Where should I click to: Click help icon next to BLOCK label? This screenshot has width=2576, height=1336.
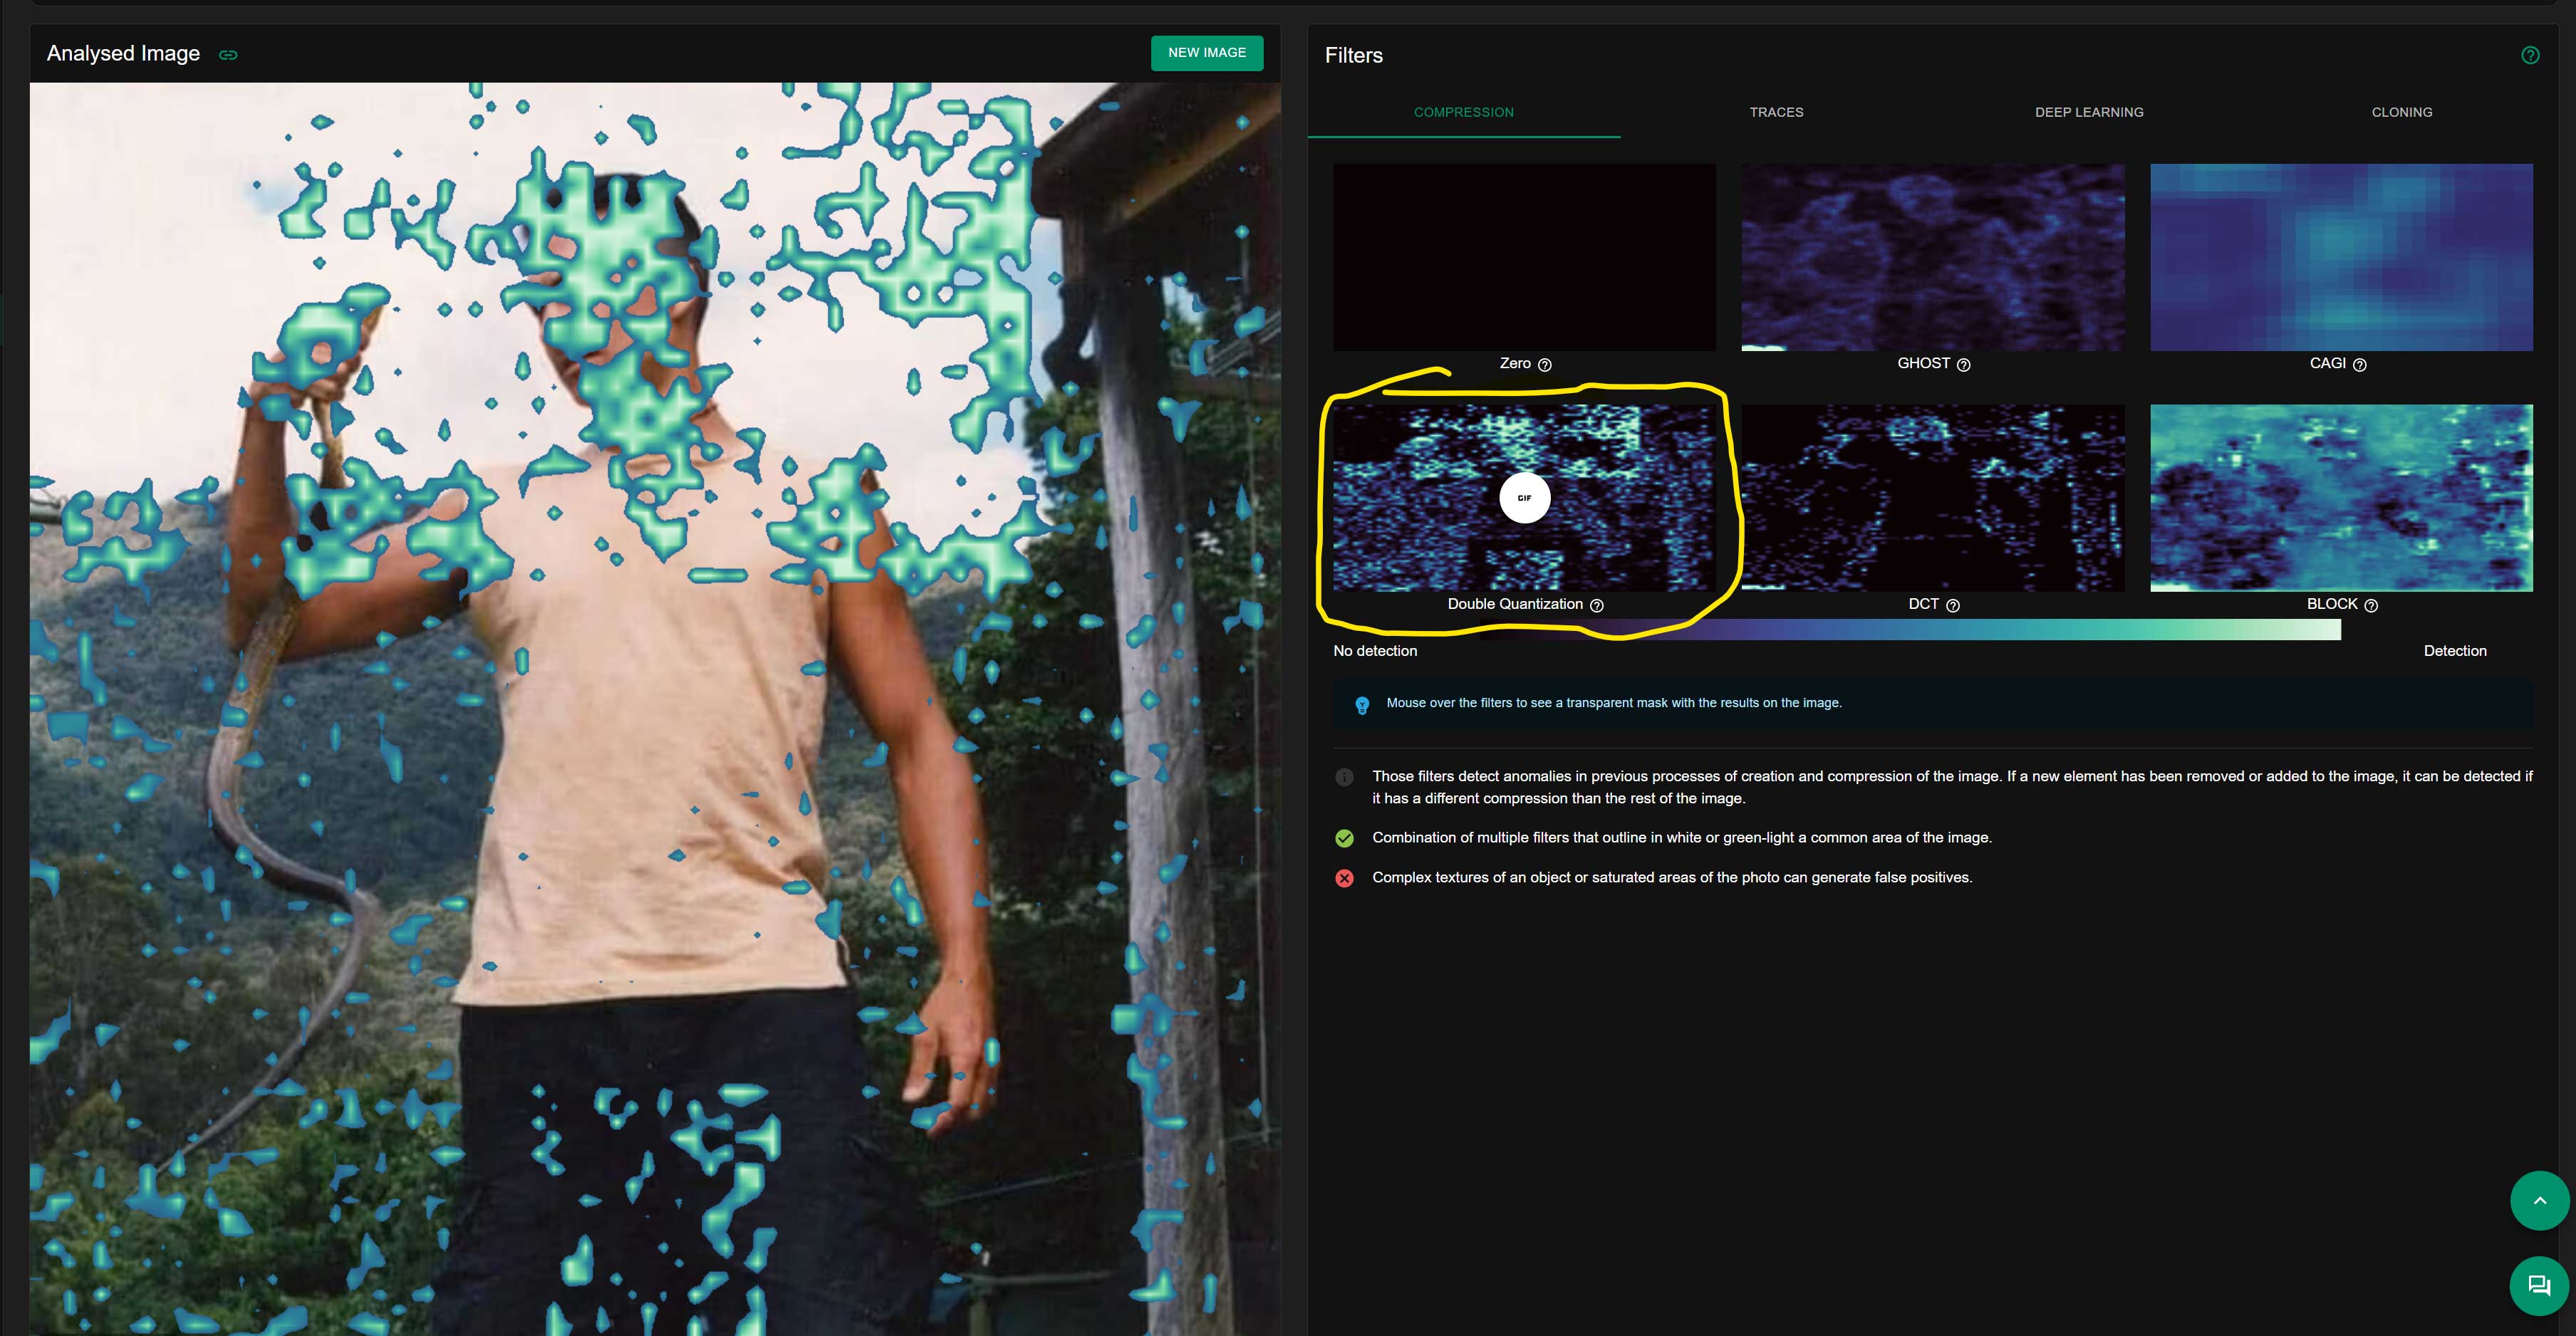(2370, 605)
